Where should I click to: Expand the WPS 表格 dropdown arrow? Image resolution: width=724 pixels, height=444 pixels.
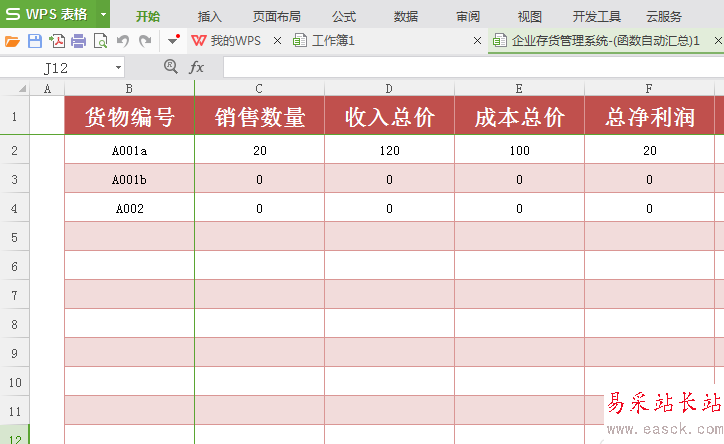[103, 14]
